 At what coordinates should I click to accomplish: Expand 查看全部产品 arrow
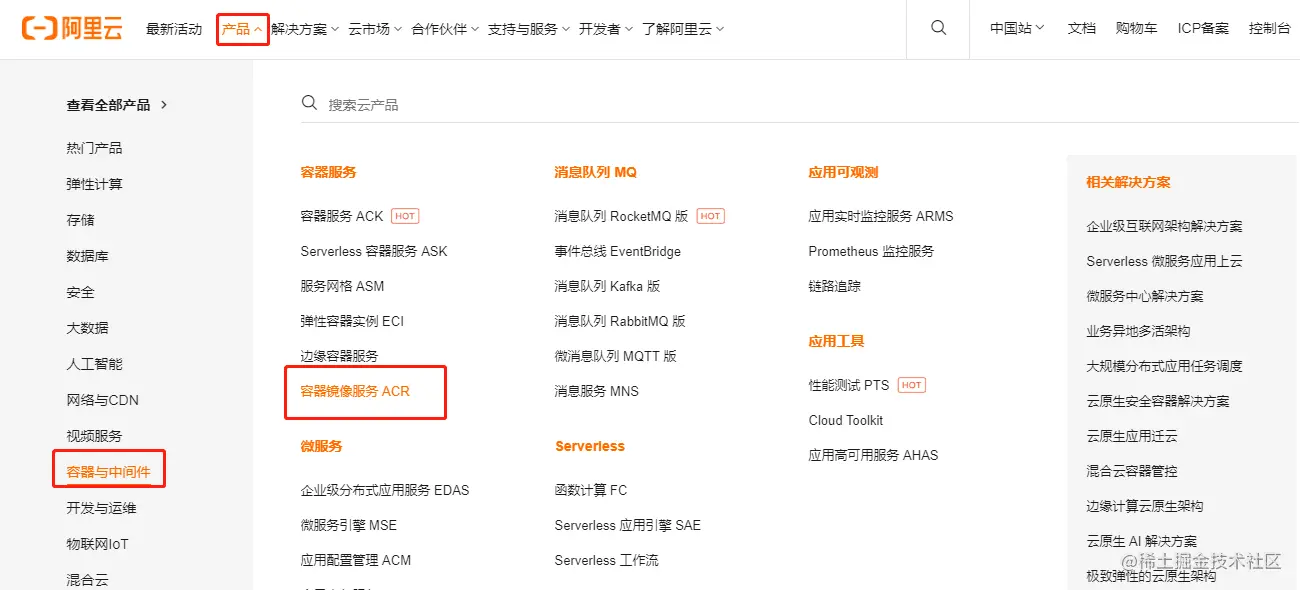point(164,104)
